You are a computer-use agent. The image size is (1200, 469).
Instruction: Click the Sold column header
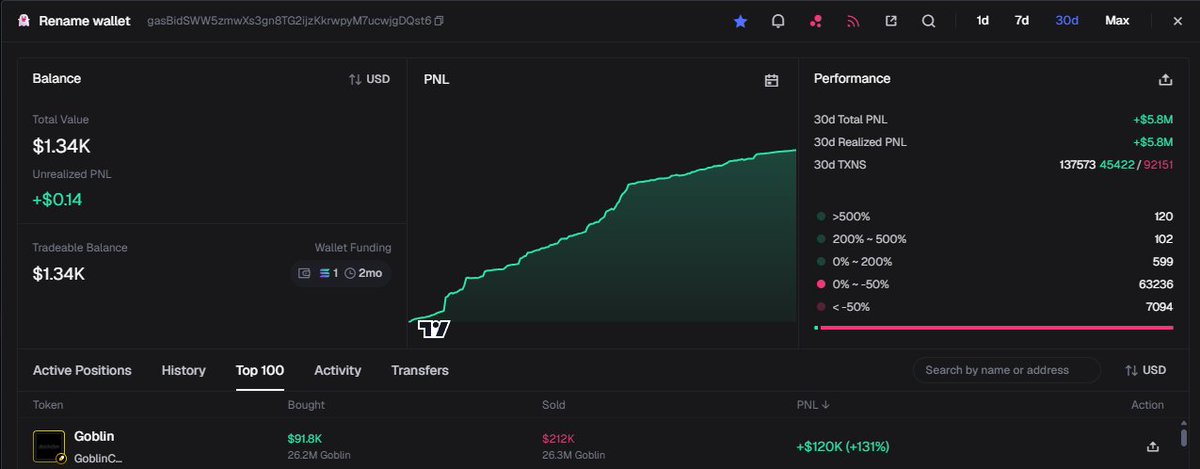coord(554,405)
